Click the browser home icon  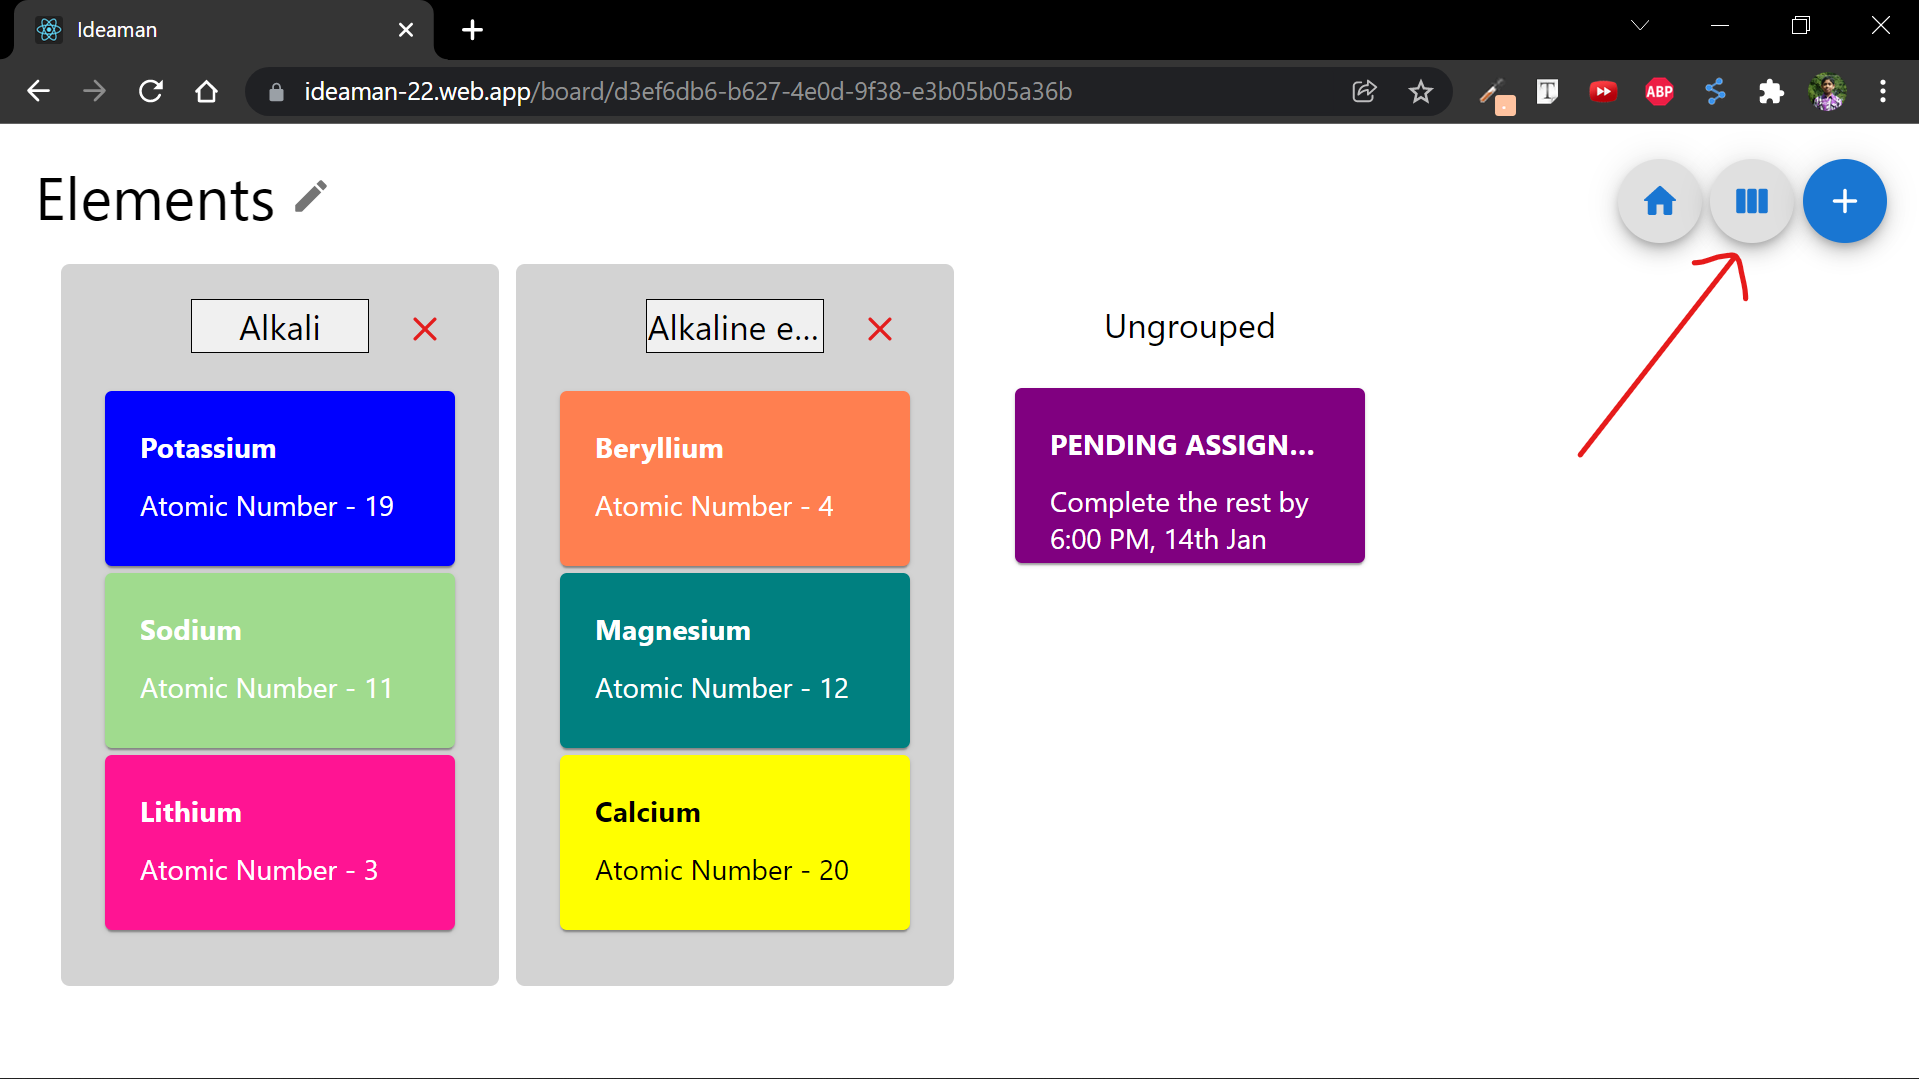pyautogui.click(x=206, y=91)
